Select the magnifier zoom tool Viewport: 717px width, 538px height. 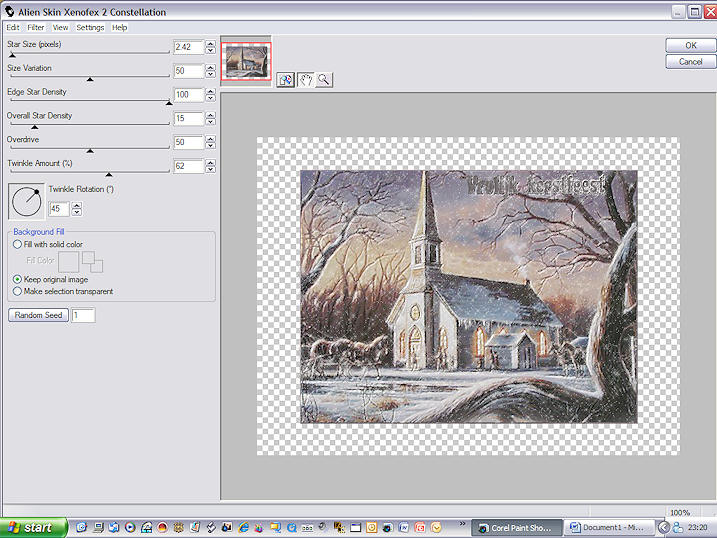(x=324, y=80)
